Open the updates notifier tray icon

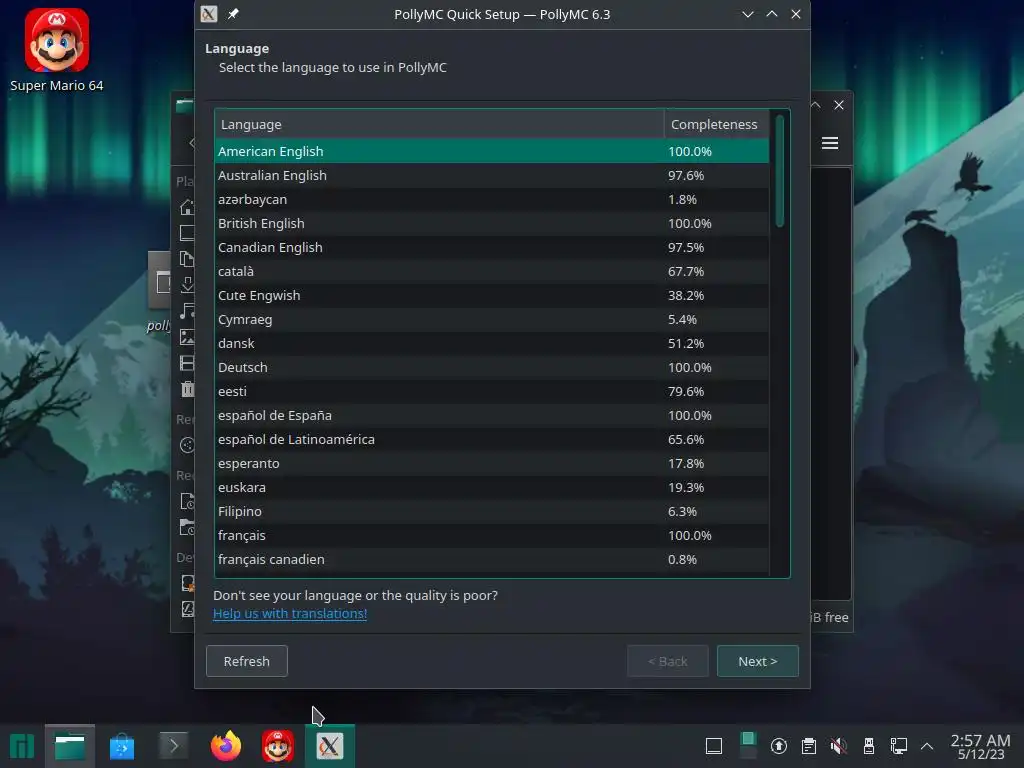(778, 746)
